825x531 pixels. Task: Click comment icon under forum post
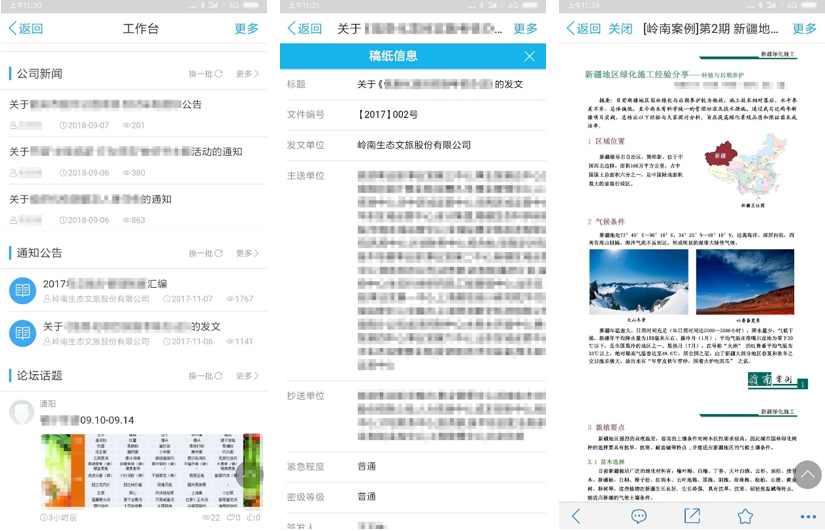pos(230,517)
